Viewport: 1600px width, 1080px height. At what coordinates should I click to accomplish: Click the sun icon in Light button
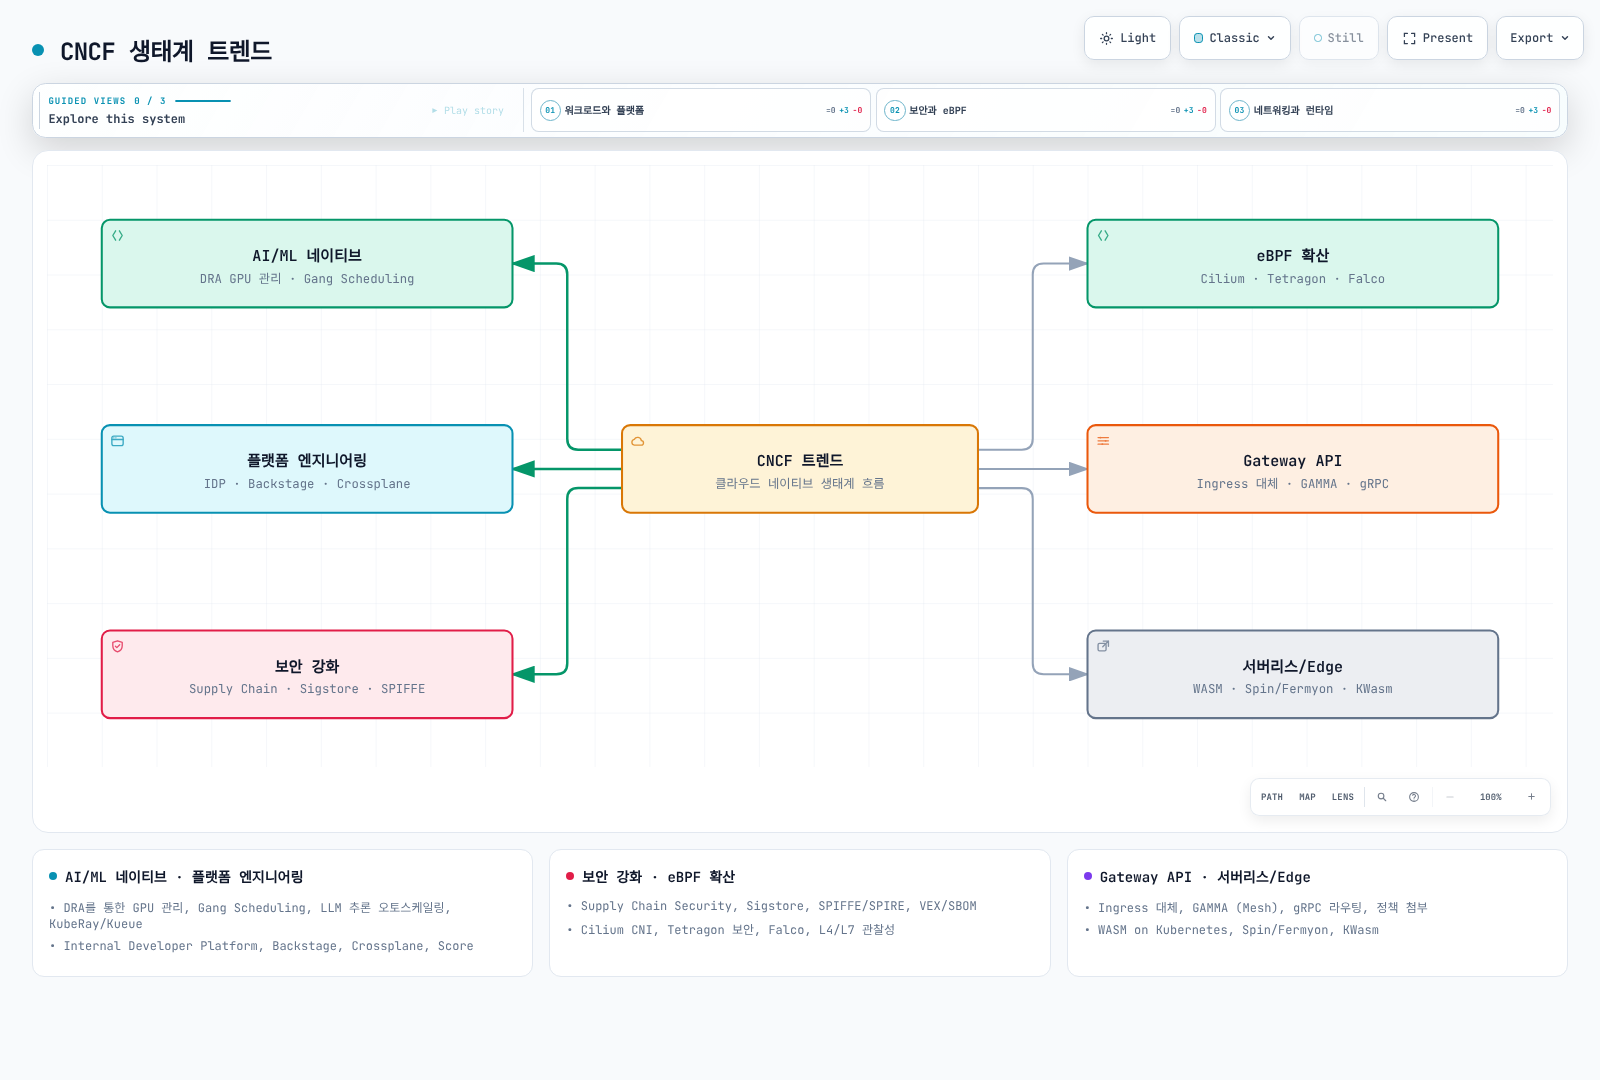[x=1106, y=38]
